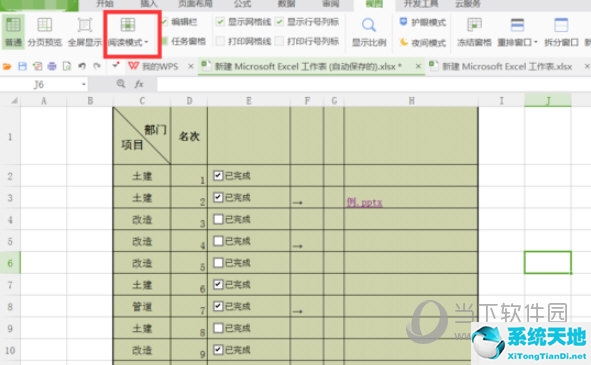Screen dimensions: 591x365
Task: Click Freeze Panes (冻结窗格) icon
Action: [474, 25]
